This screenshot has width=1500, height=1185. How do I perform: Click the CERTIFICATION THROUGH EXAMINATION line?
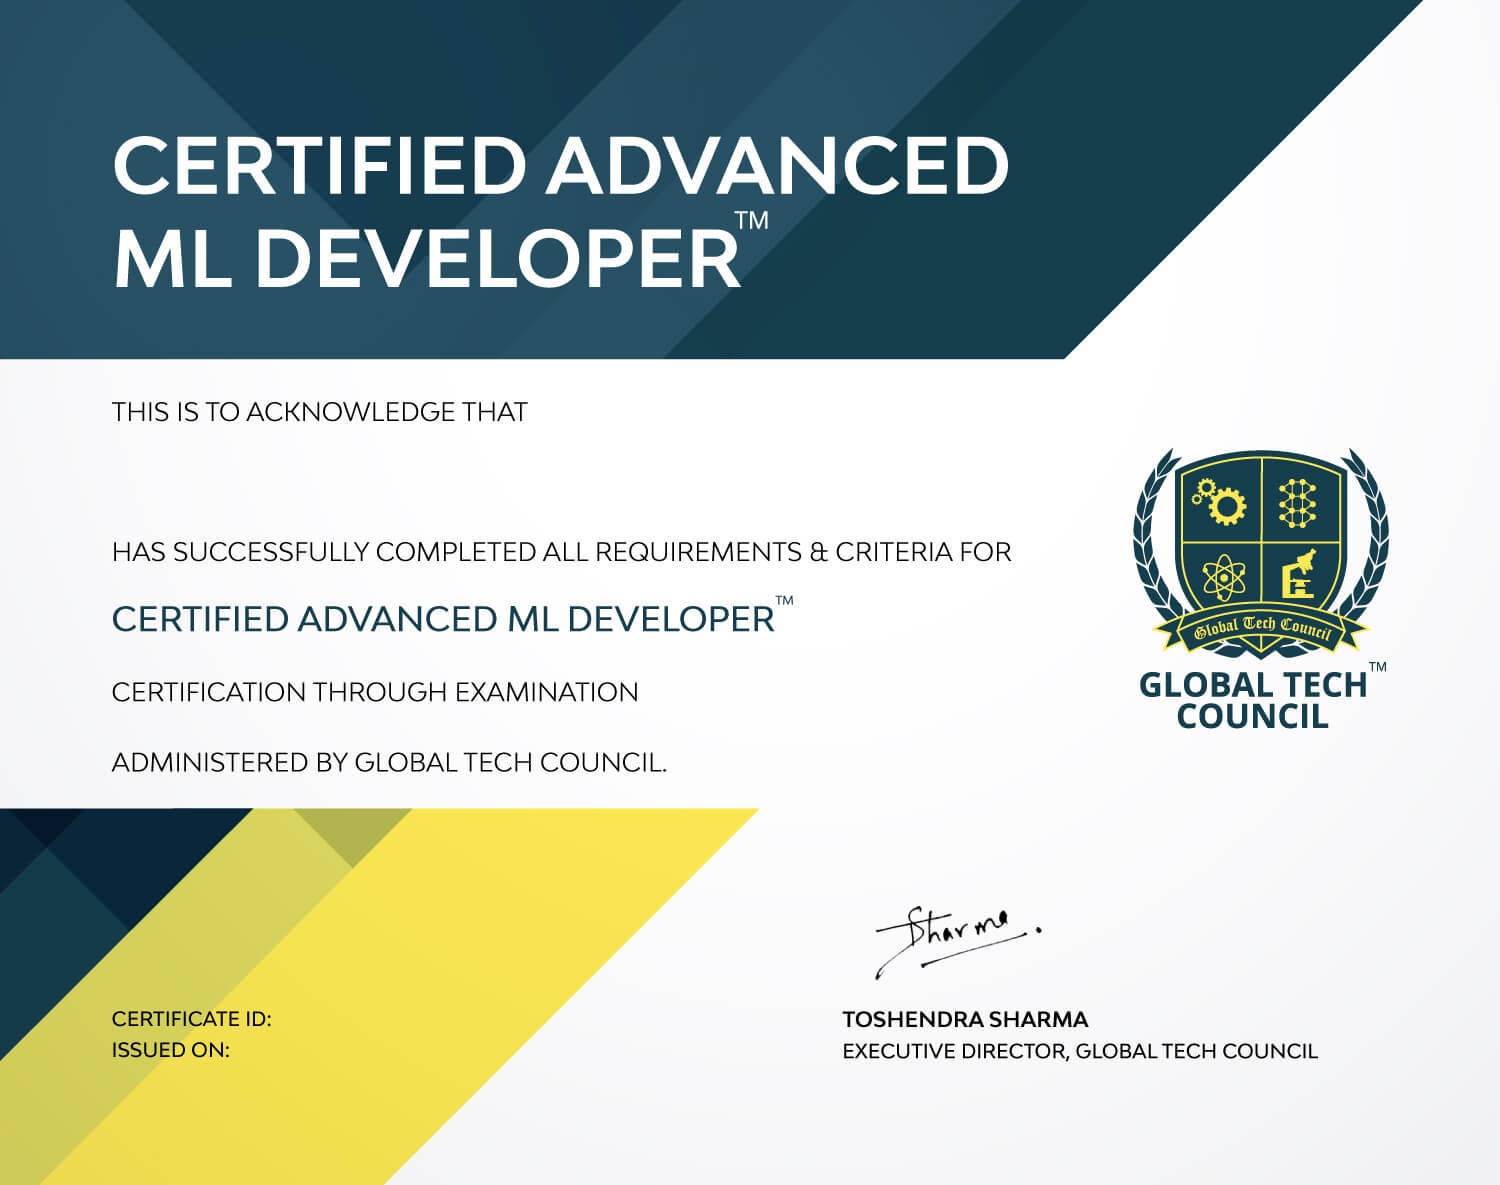pyautogui.click(x=375, y=692)
